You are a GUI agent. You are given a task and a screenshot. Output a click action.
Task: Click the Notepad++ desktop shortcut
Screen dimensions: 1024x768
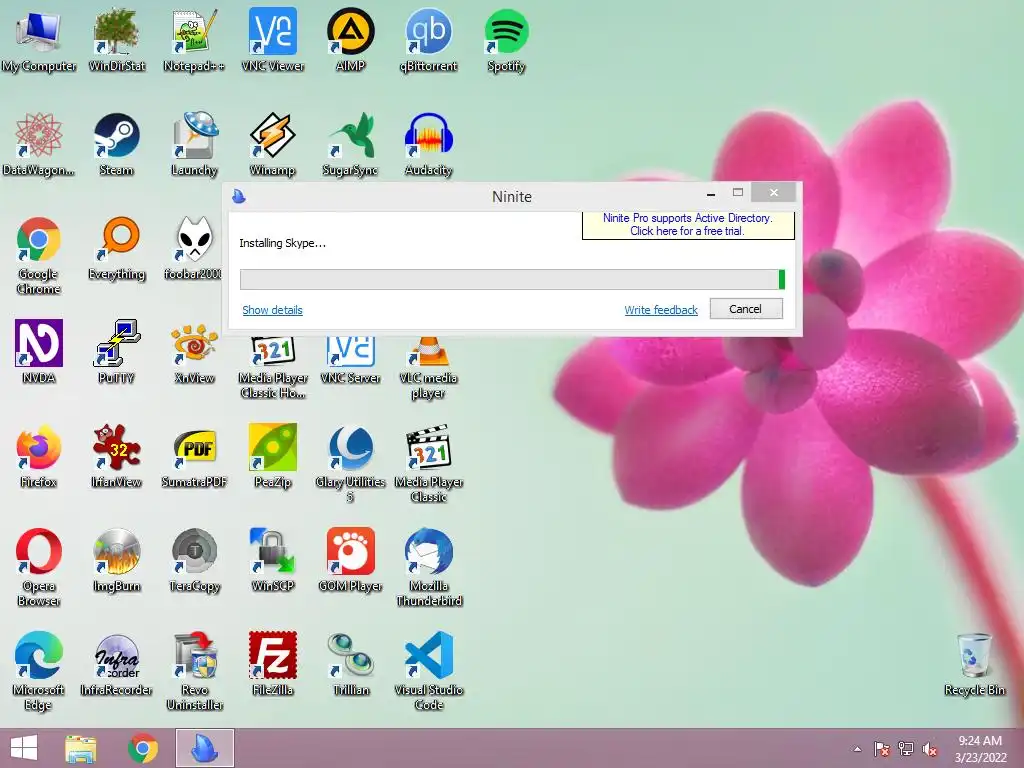[x=194, y=39]
